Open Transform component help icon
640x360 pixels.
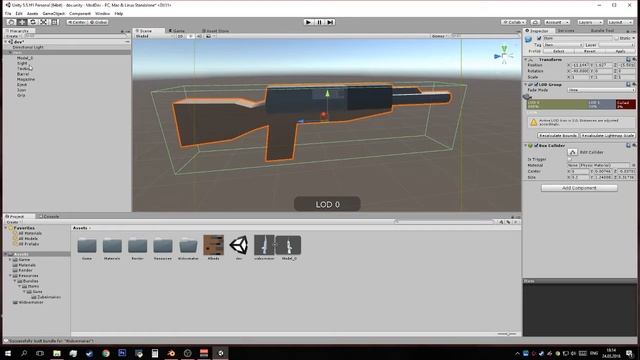click(628, 60)
